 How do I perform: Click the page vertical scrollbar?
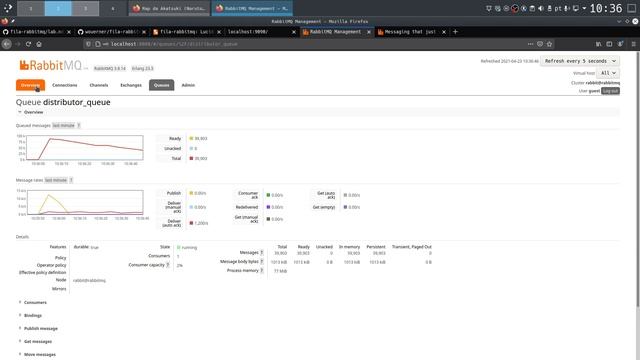pyautogui.click(x=638, y=180)
